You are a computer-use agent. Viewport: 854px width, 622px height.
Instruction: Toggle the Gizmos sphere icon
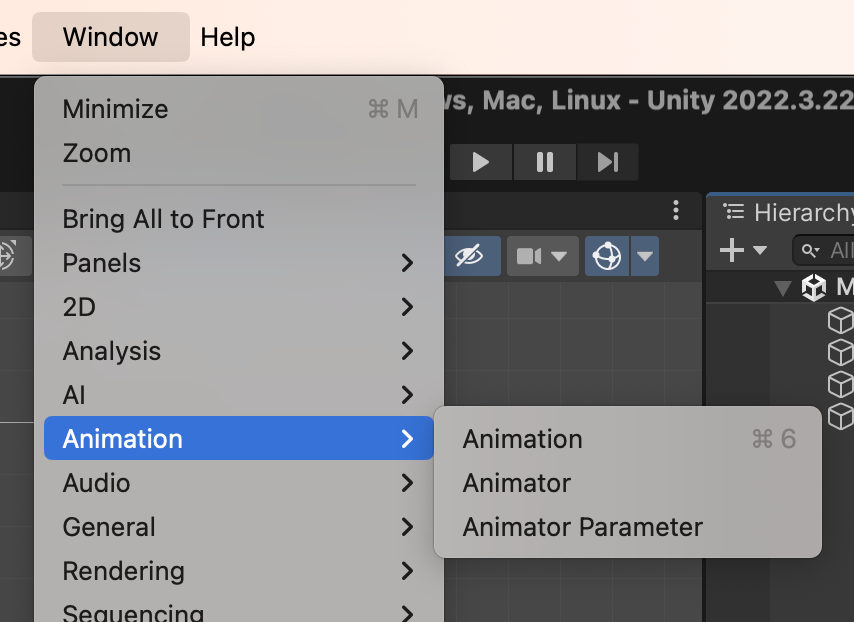606,257
